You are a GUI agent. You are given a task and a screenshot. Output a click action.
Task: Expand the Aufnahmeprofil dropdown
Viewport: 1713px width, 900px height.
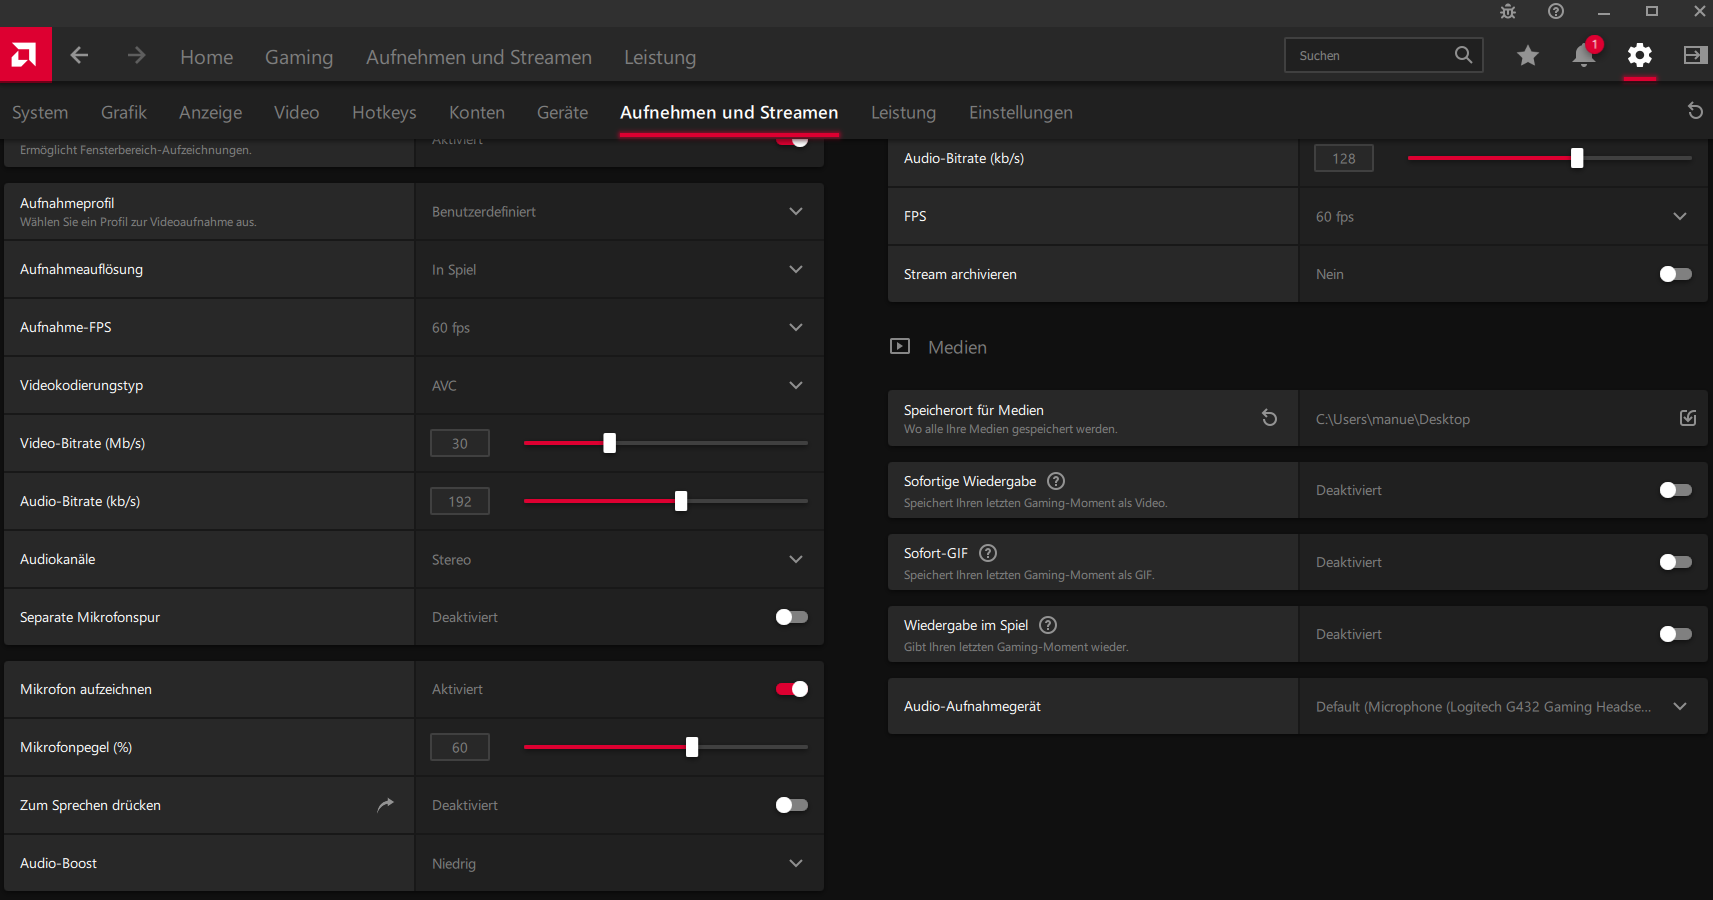(x=796, y=212)
